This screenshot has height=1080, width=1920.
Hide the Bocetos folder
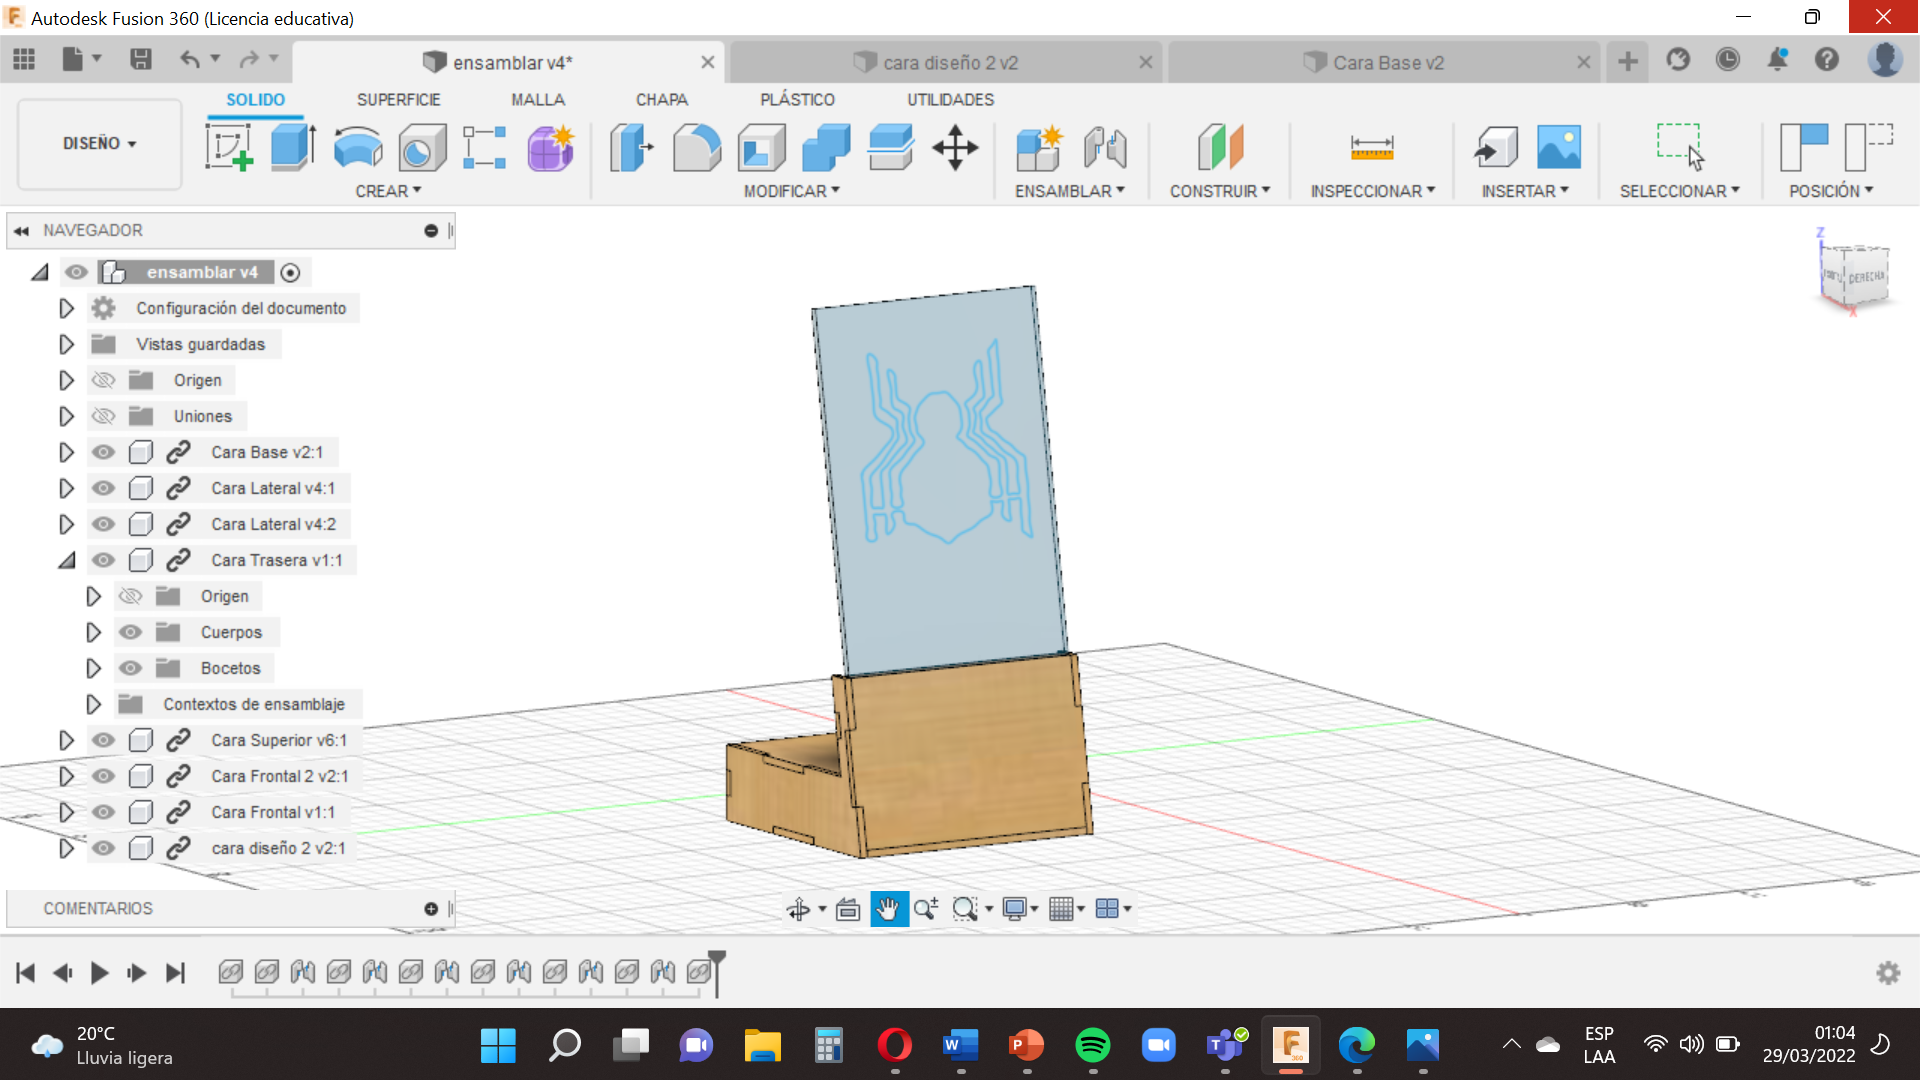click(x=130, y=668)
